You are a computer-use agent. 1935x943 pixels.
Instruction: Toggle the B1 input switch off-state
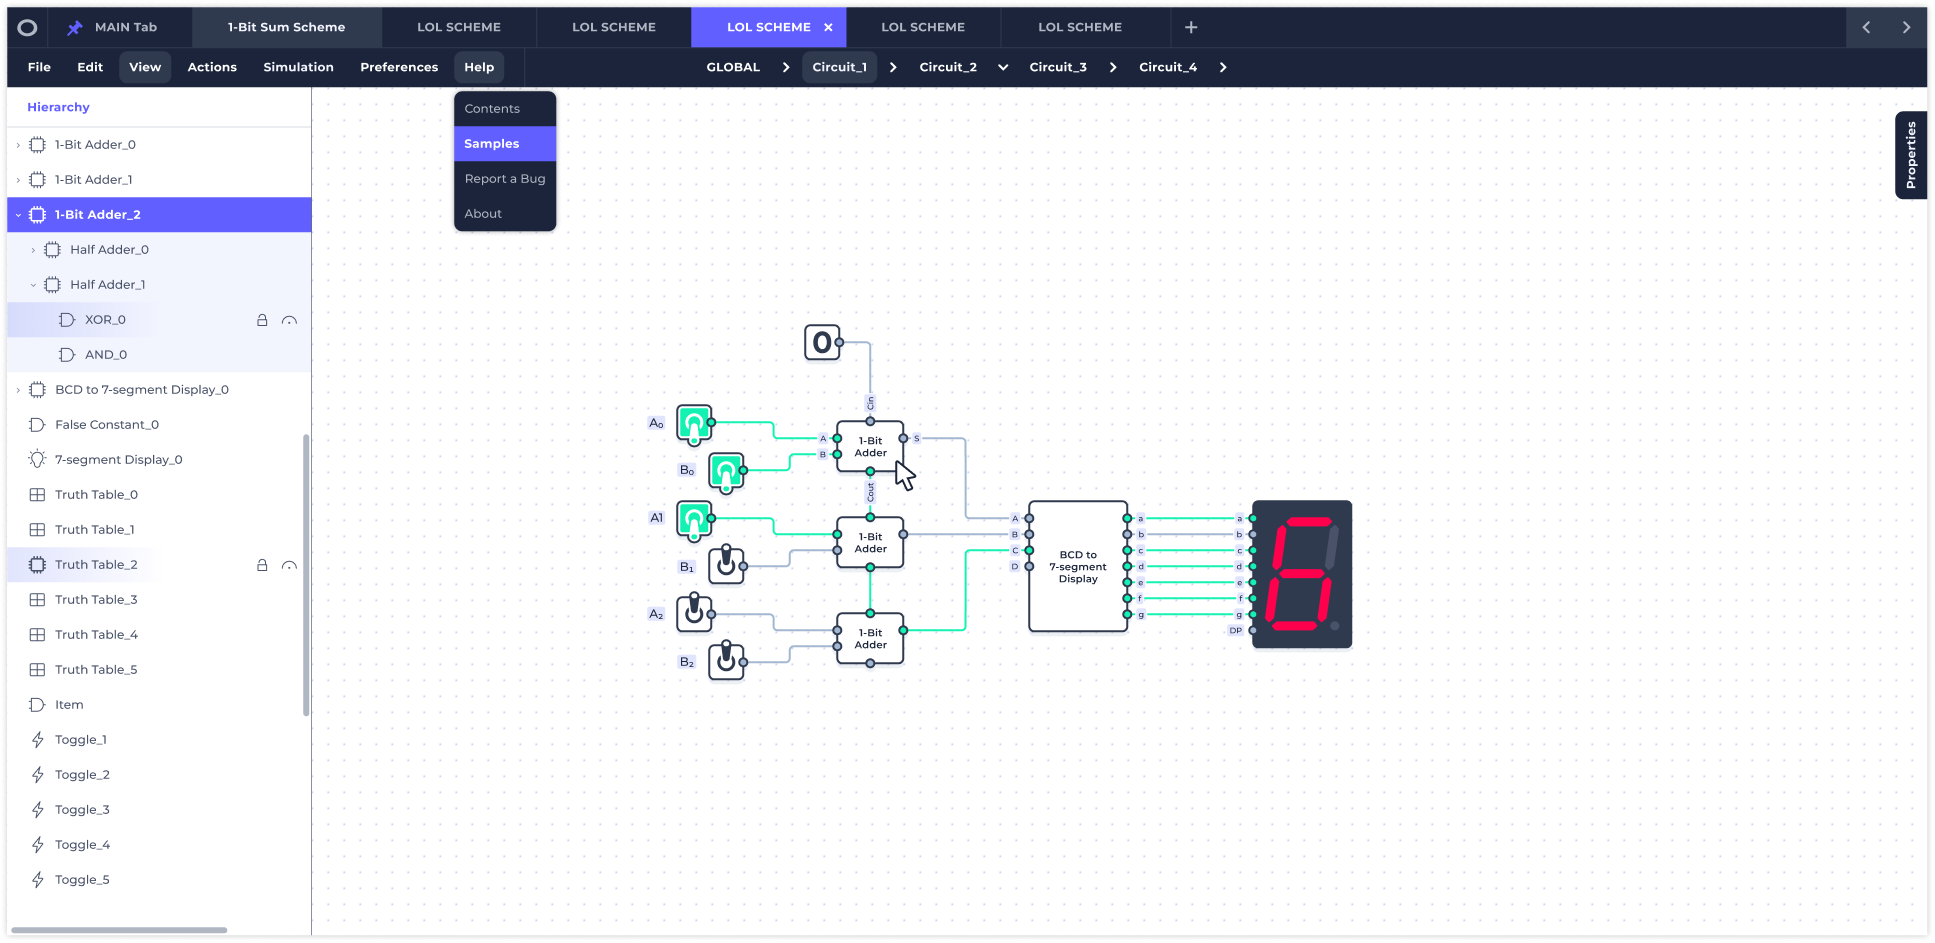726,566
